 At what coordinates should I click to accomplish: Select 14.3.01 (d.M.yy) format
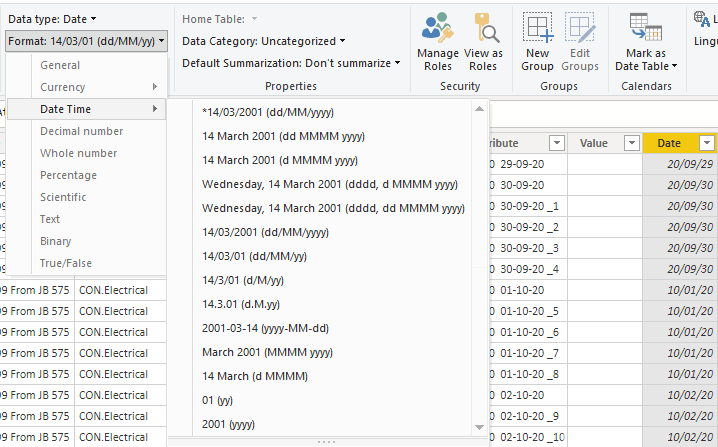(x=320, y=304)
